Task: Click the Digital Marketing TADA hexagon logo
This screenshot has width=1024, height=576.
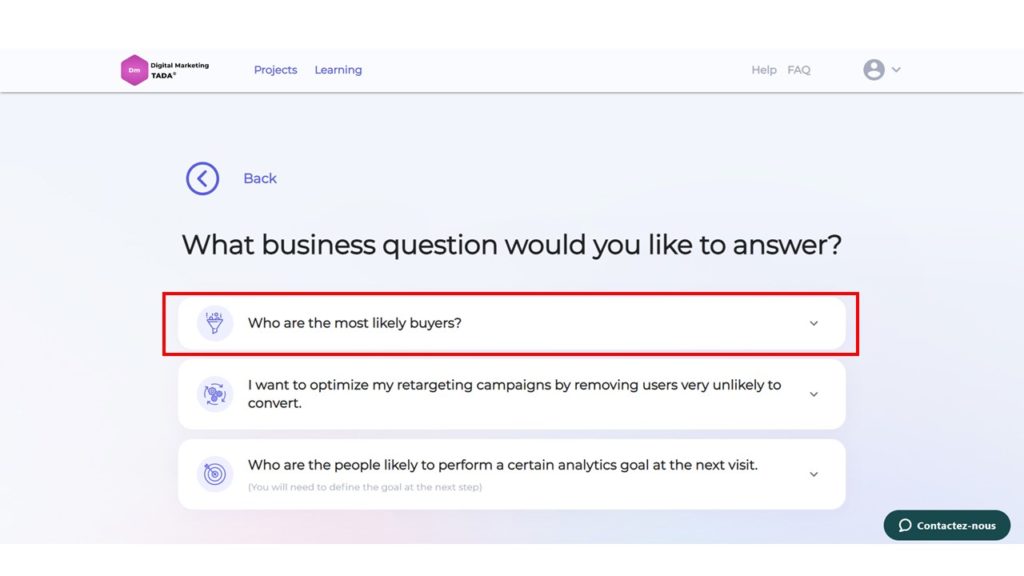Action: [x=134, y=70]
